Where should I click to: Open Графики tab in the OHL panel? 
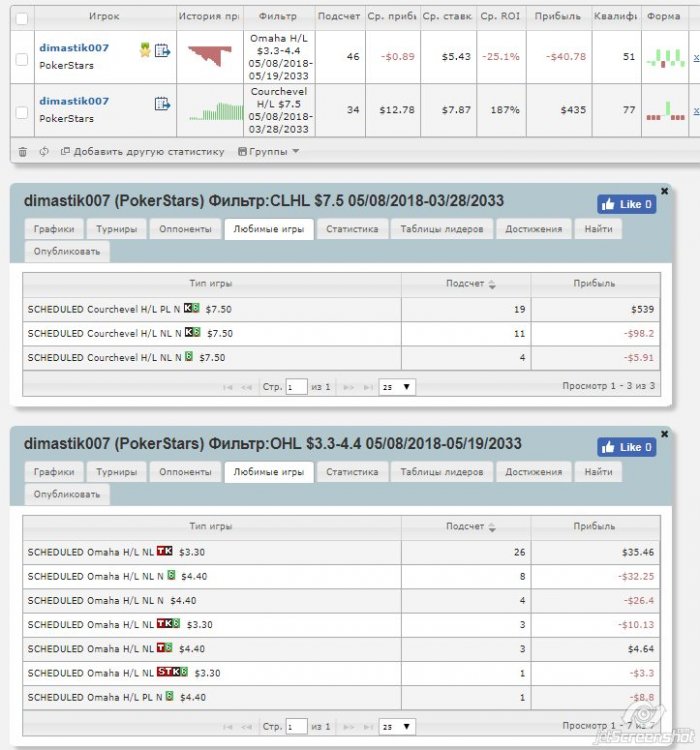pos(54,472)
